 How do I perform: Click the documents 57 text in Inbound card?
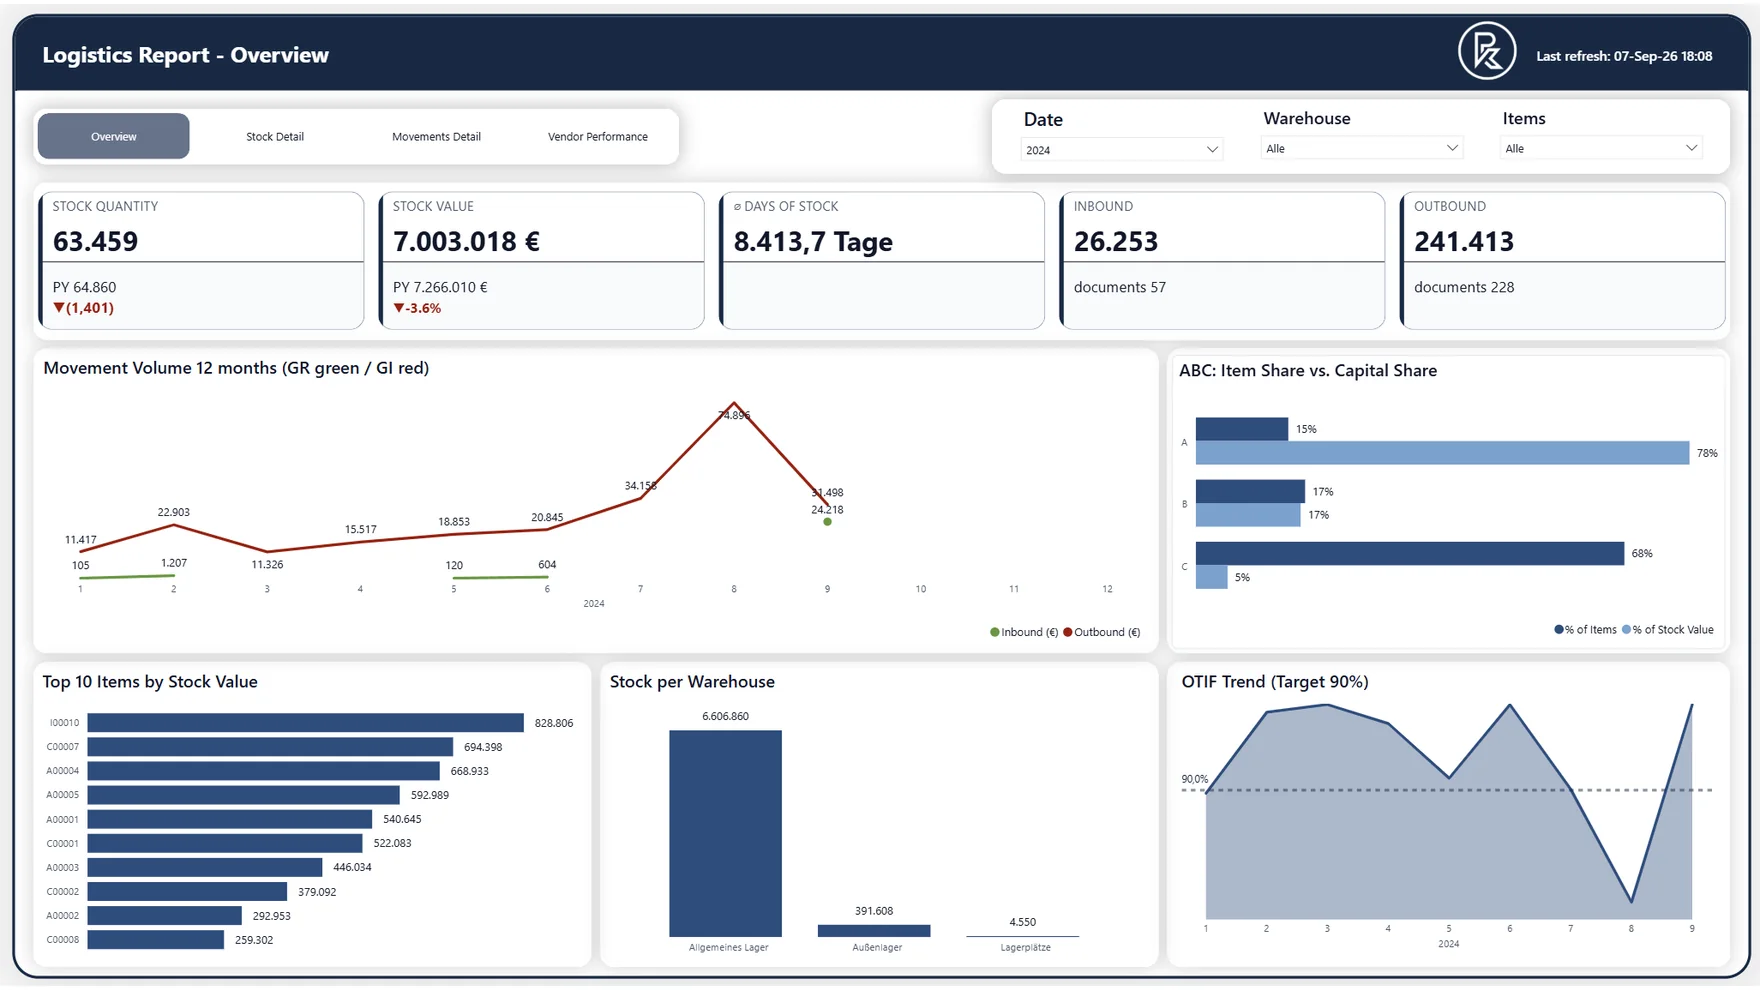pos(1120,287)
